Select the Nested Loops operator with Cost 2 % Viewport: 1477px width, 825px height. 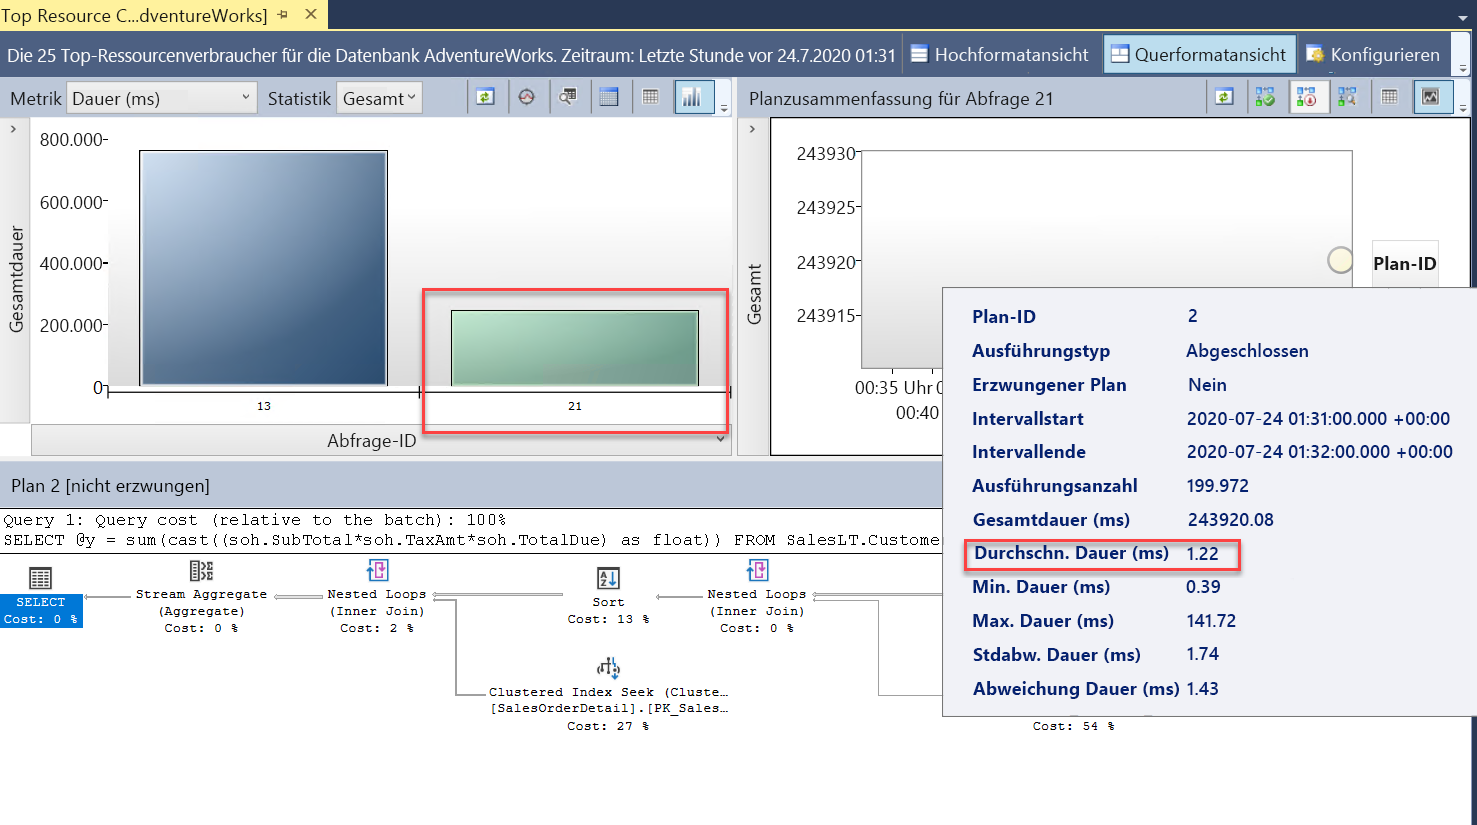point(377,598)
